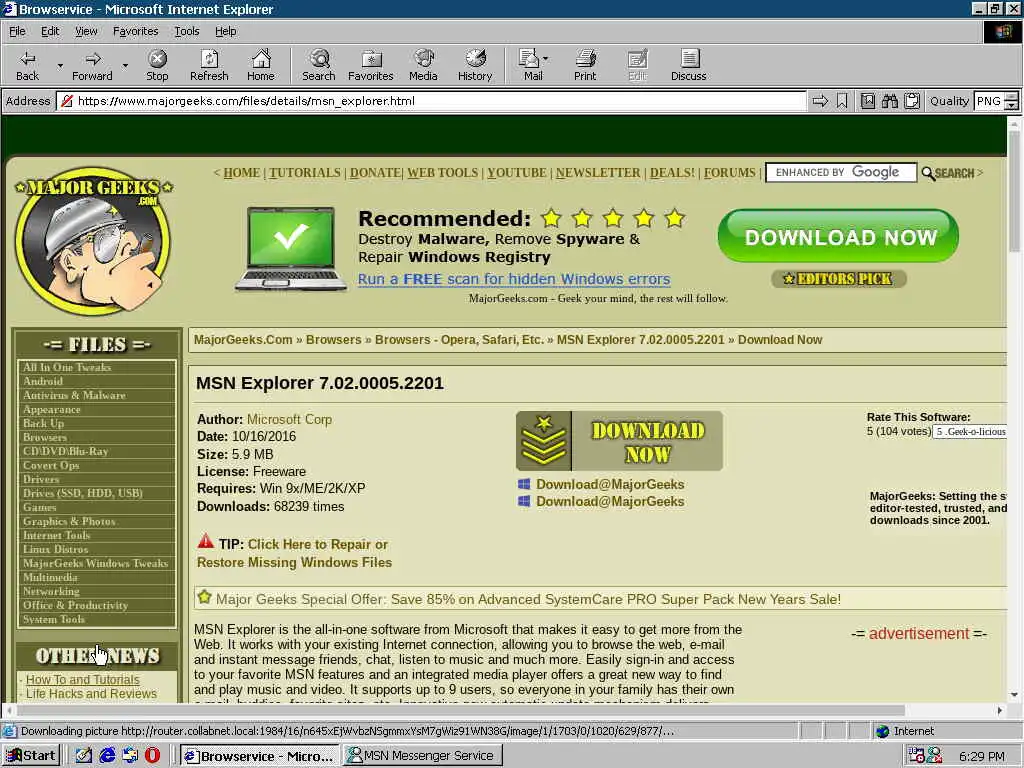Open the Start menu

click(x=31, y=756)
